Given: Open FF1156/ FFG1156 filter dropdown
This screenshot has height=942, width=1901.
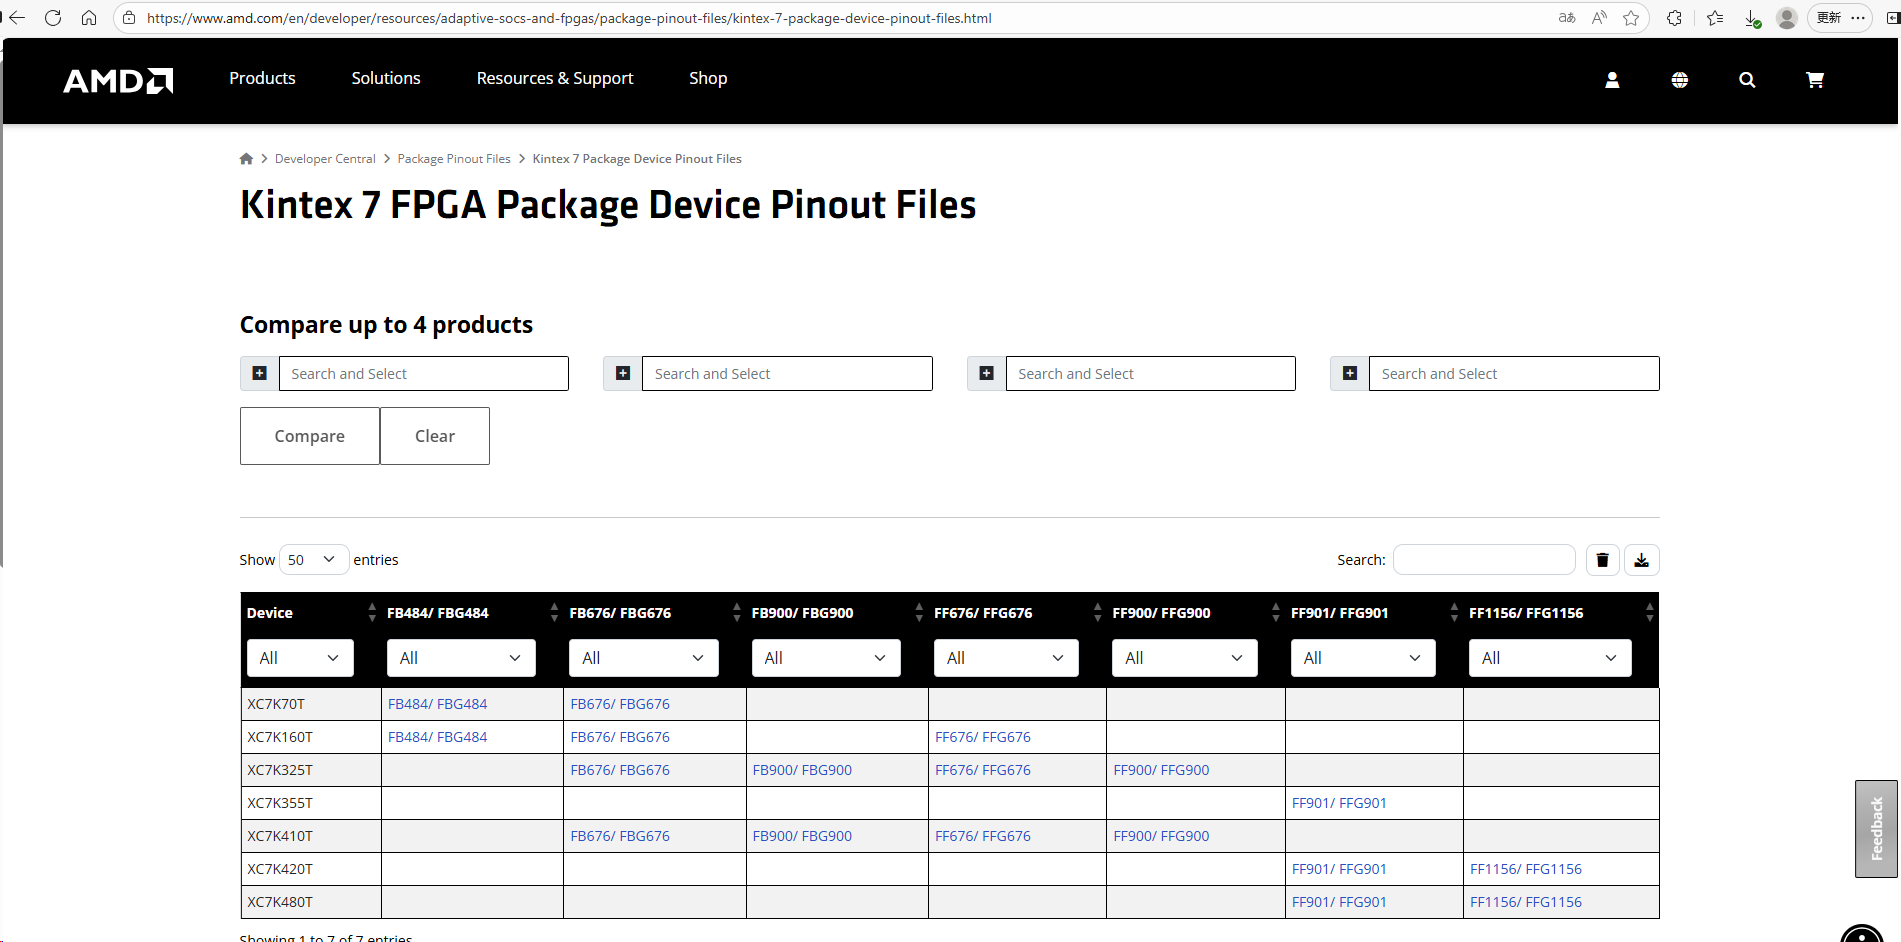Looking at the screenshot, I should click(x=1550, y=658).
